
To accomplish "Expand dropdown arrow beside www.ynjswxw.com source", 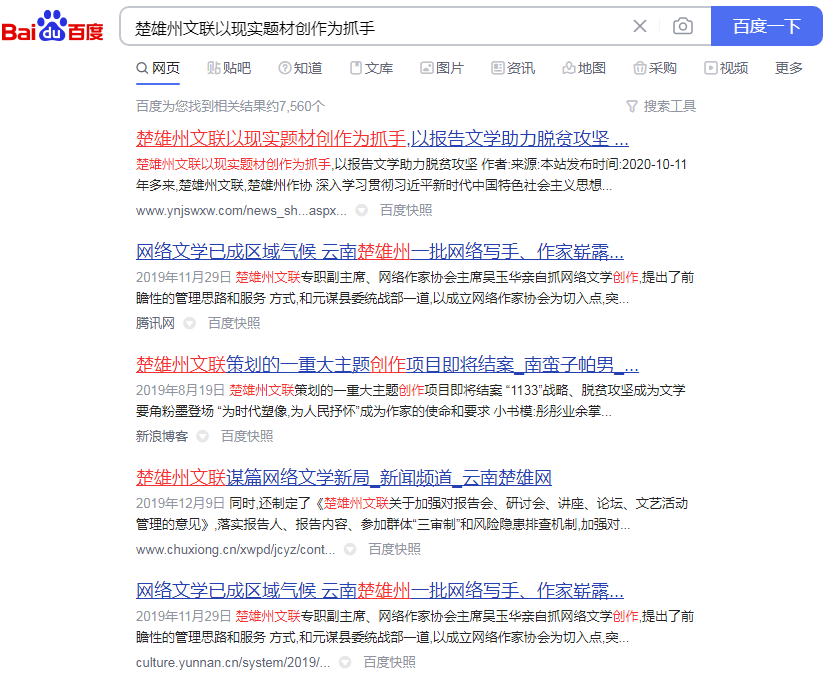I will point(362,211).
